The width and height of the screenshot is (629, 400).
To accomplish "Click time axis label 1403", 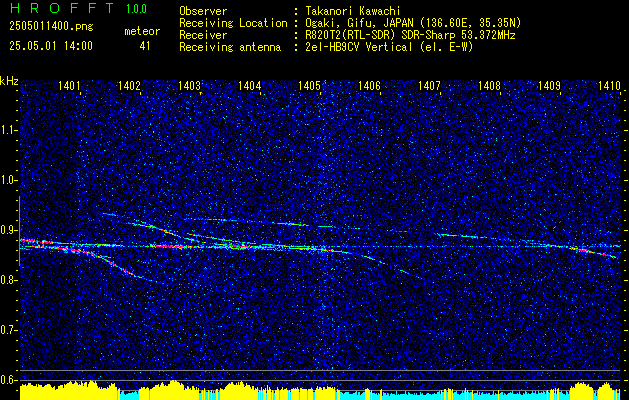I will coord(189,85).
